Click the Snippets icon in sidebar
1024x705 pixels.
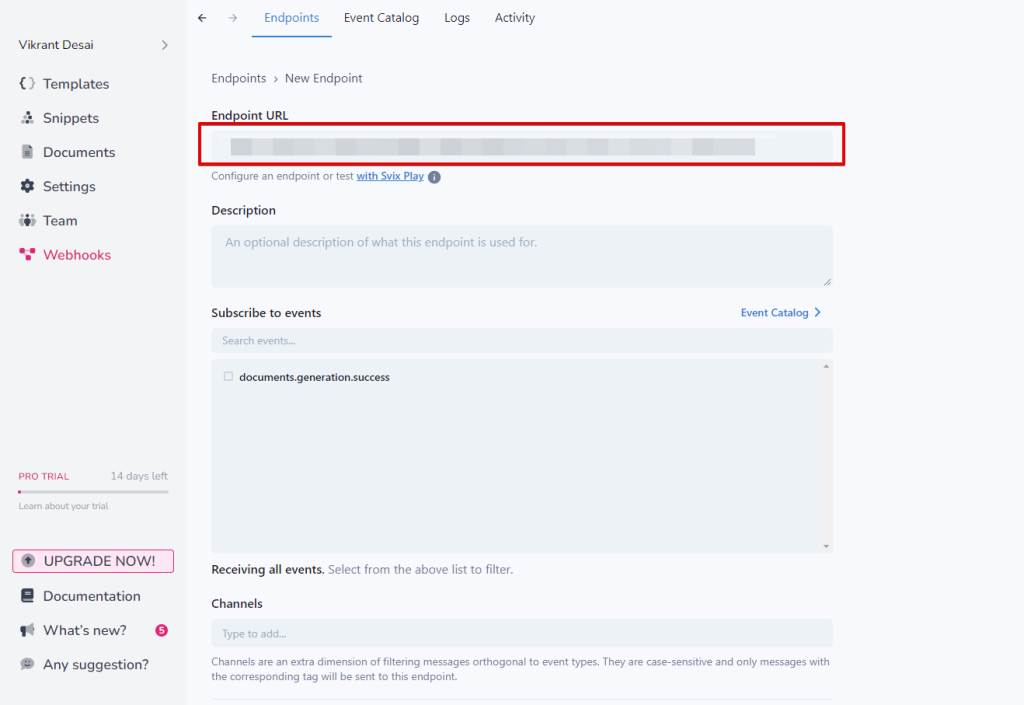(x=27, y=118)
